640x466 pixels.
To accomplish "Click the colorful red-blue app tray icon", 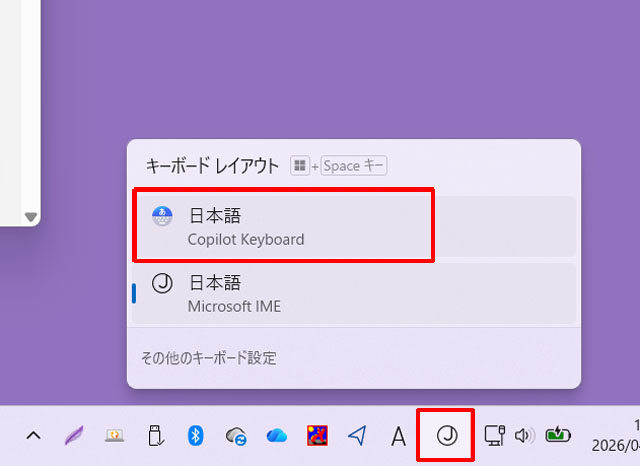I will (x=317, y=435).
